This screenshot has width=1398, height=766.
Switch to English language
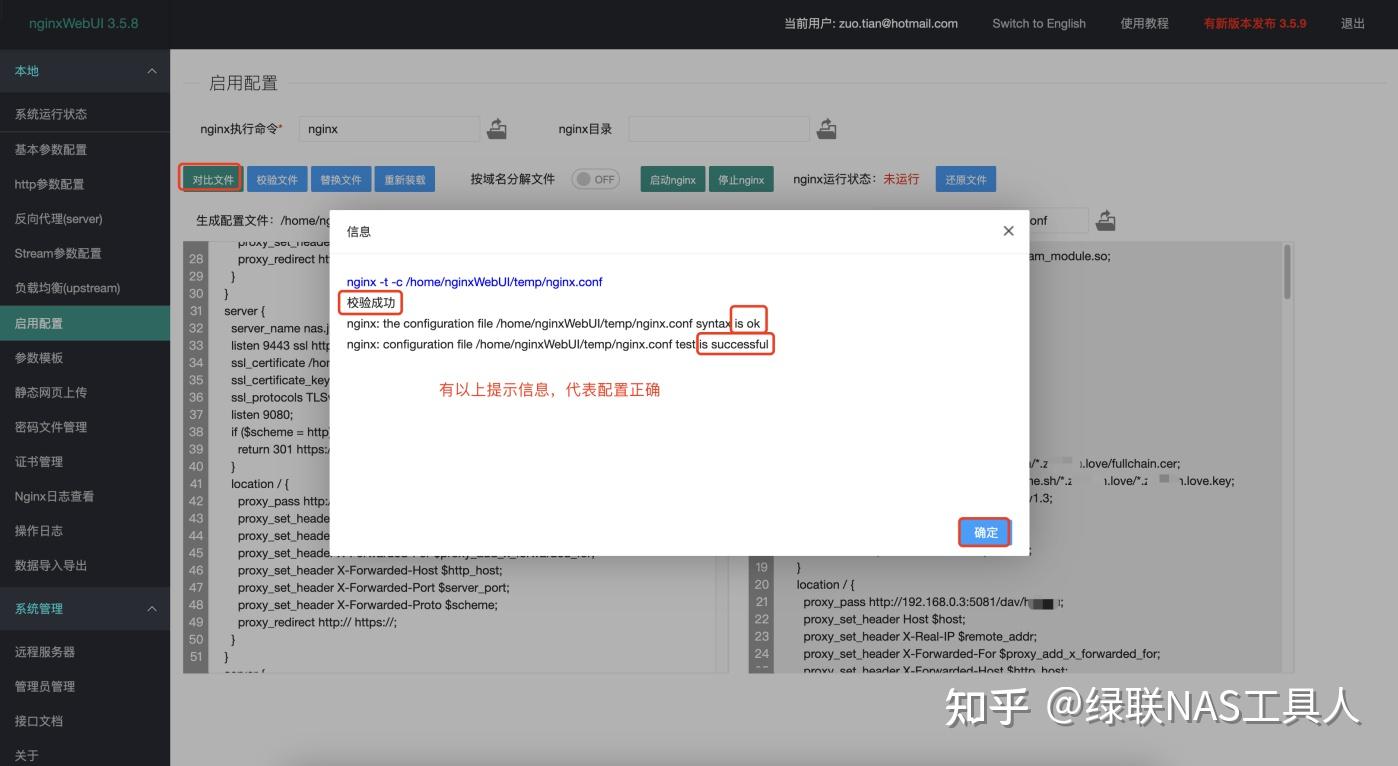(1038, 23)
